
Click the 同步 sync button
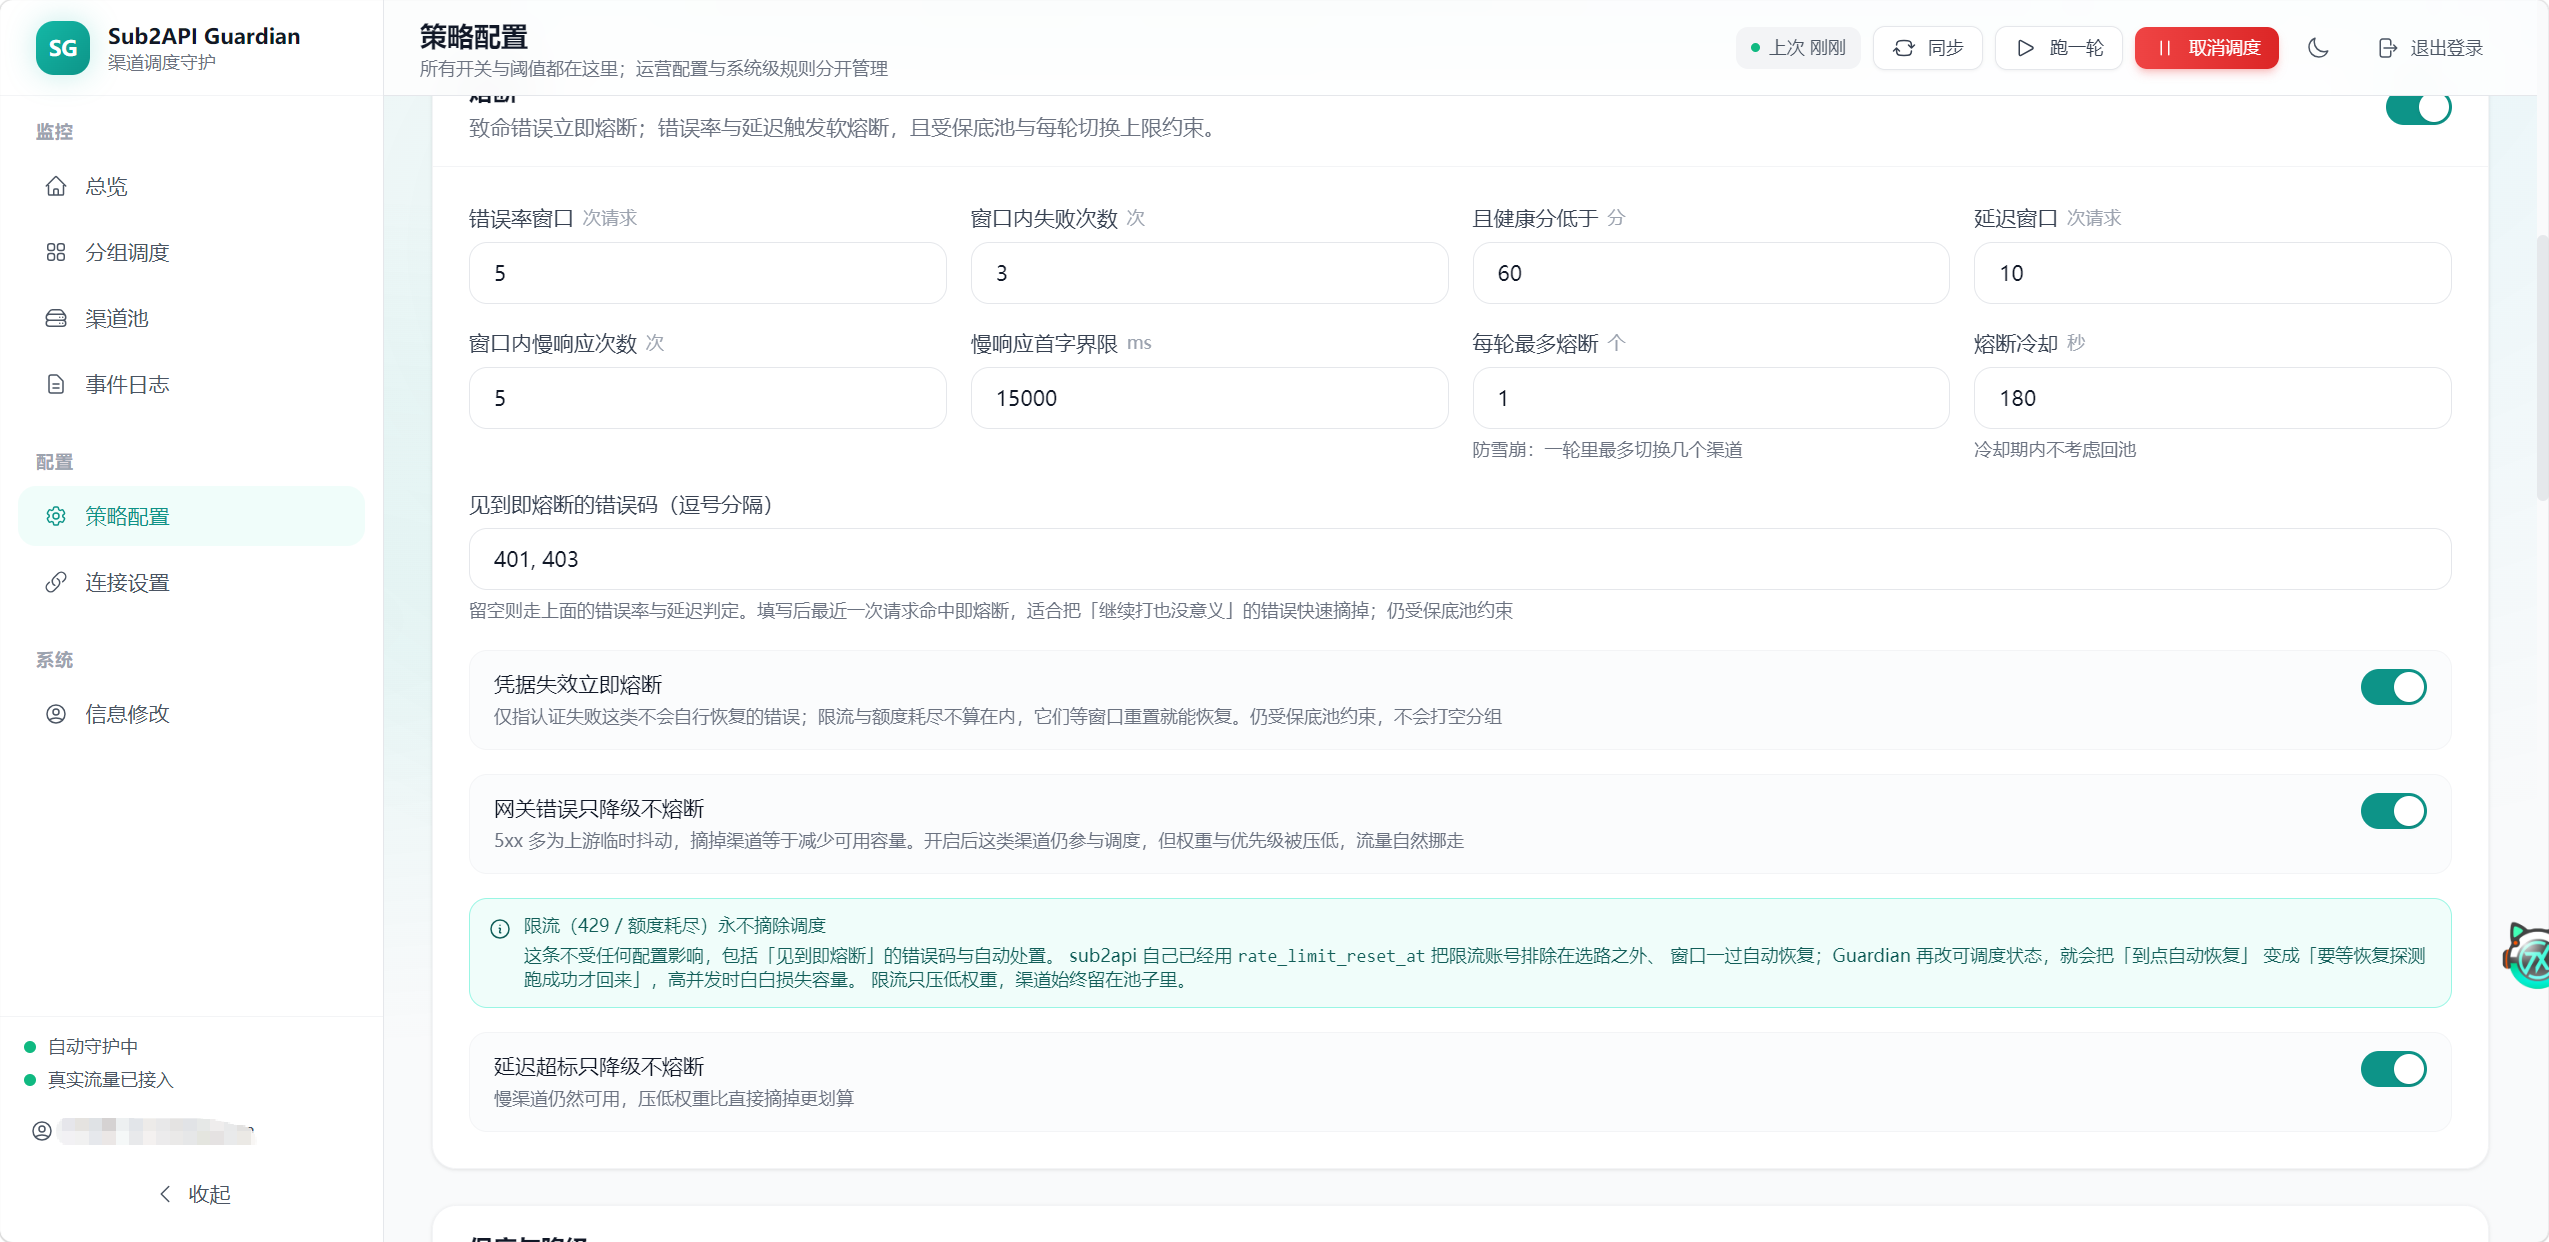click(1927, 48)
